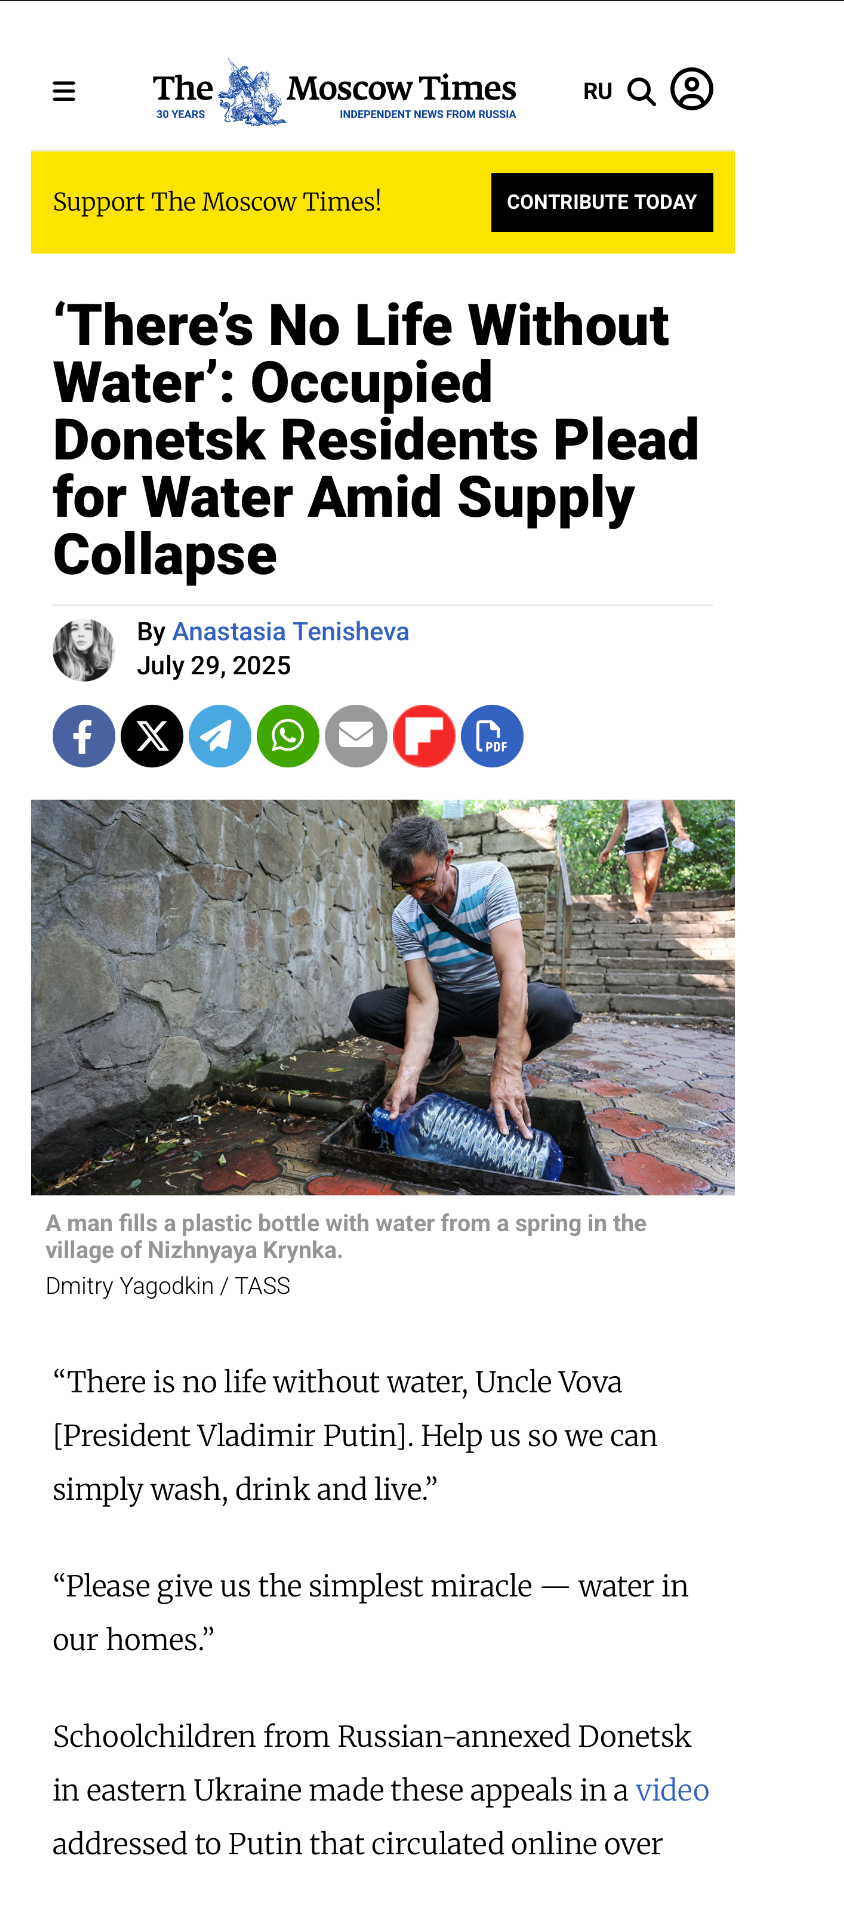Share article via Telegram
This screenshot has height=1930, width=844.
tap(220, 736)
